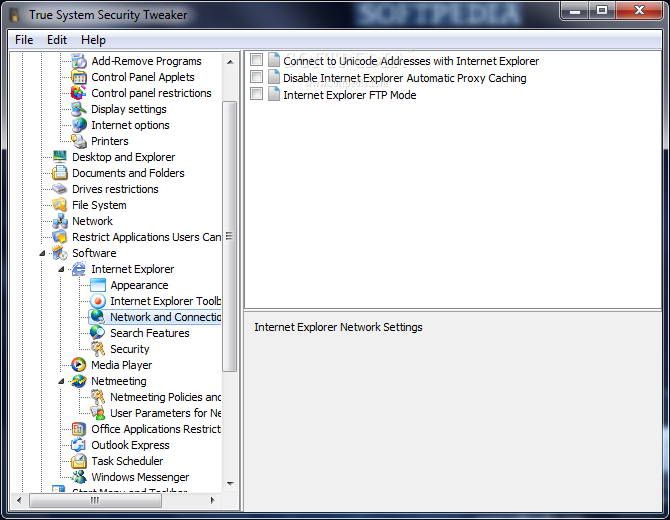Select 'File System' tree label
Viewport: 670px width, 520px height.
pos(99,205)
